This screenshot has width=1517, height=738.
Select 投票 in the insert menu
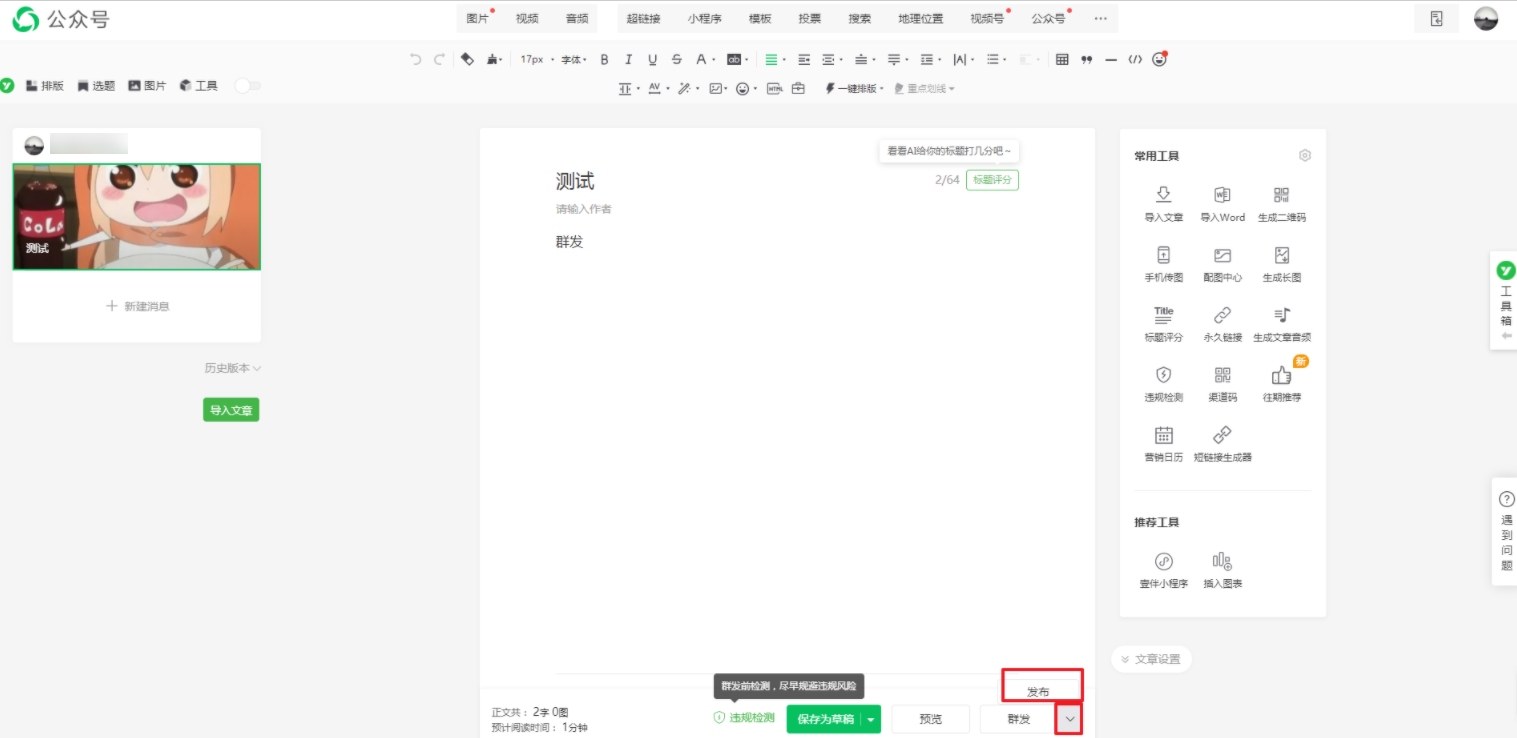point(810,19)
